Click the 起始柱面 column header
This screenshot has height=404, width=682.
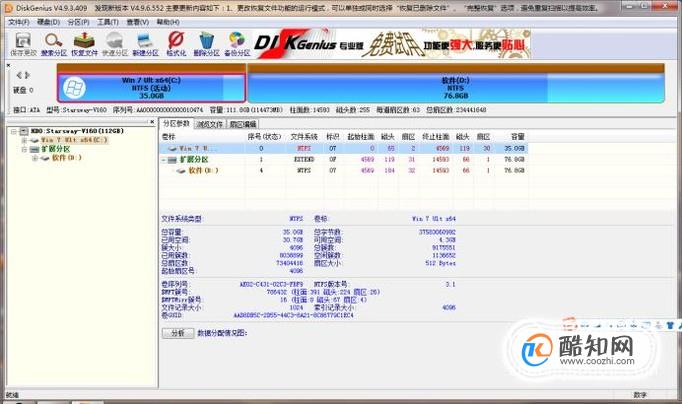361,137
